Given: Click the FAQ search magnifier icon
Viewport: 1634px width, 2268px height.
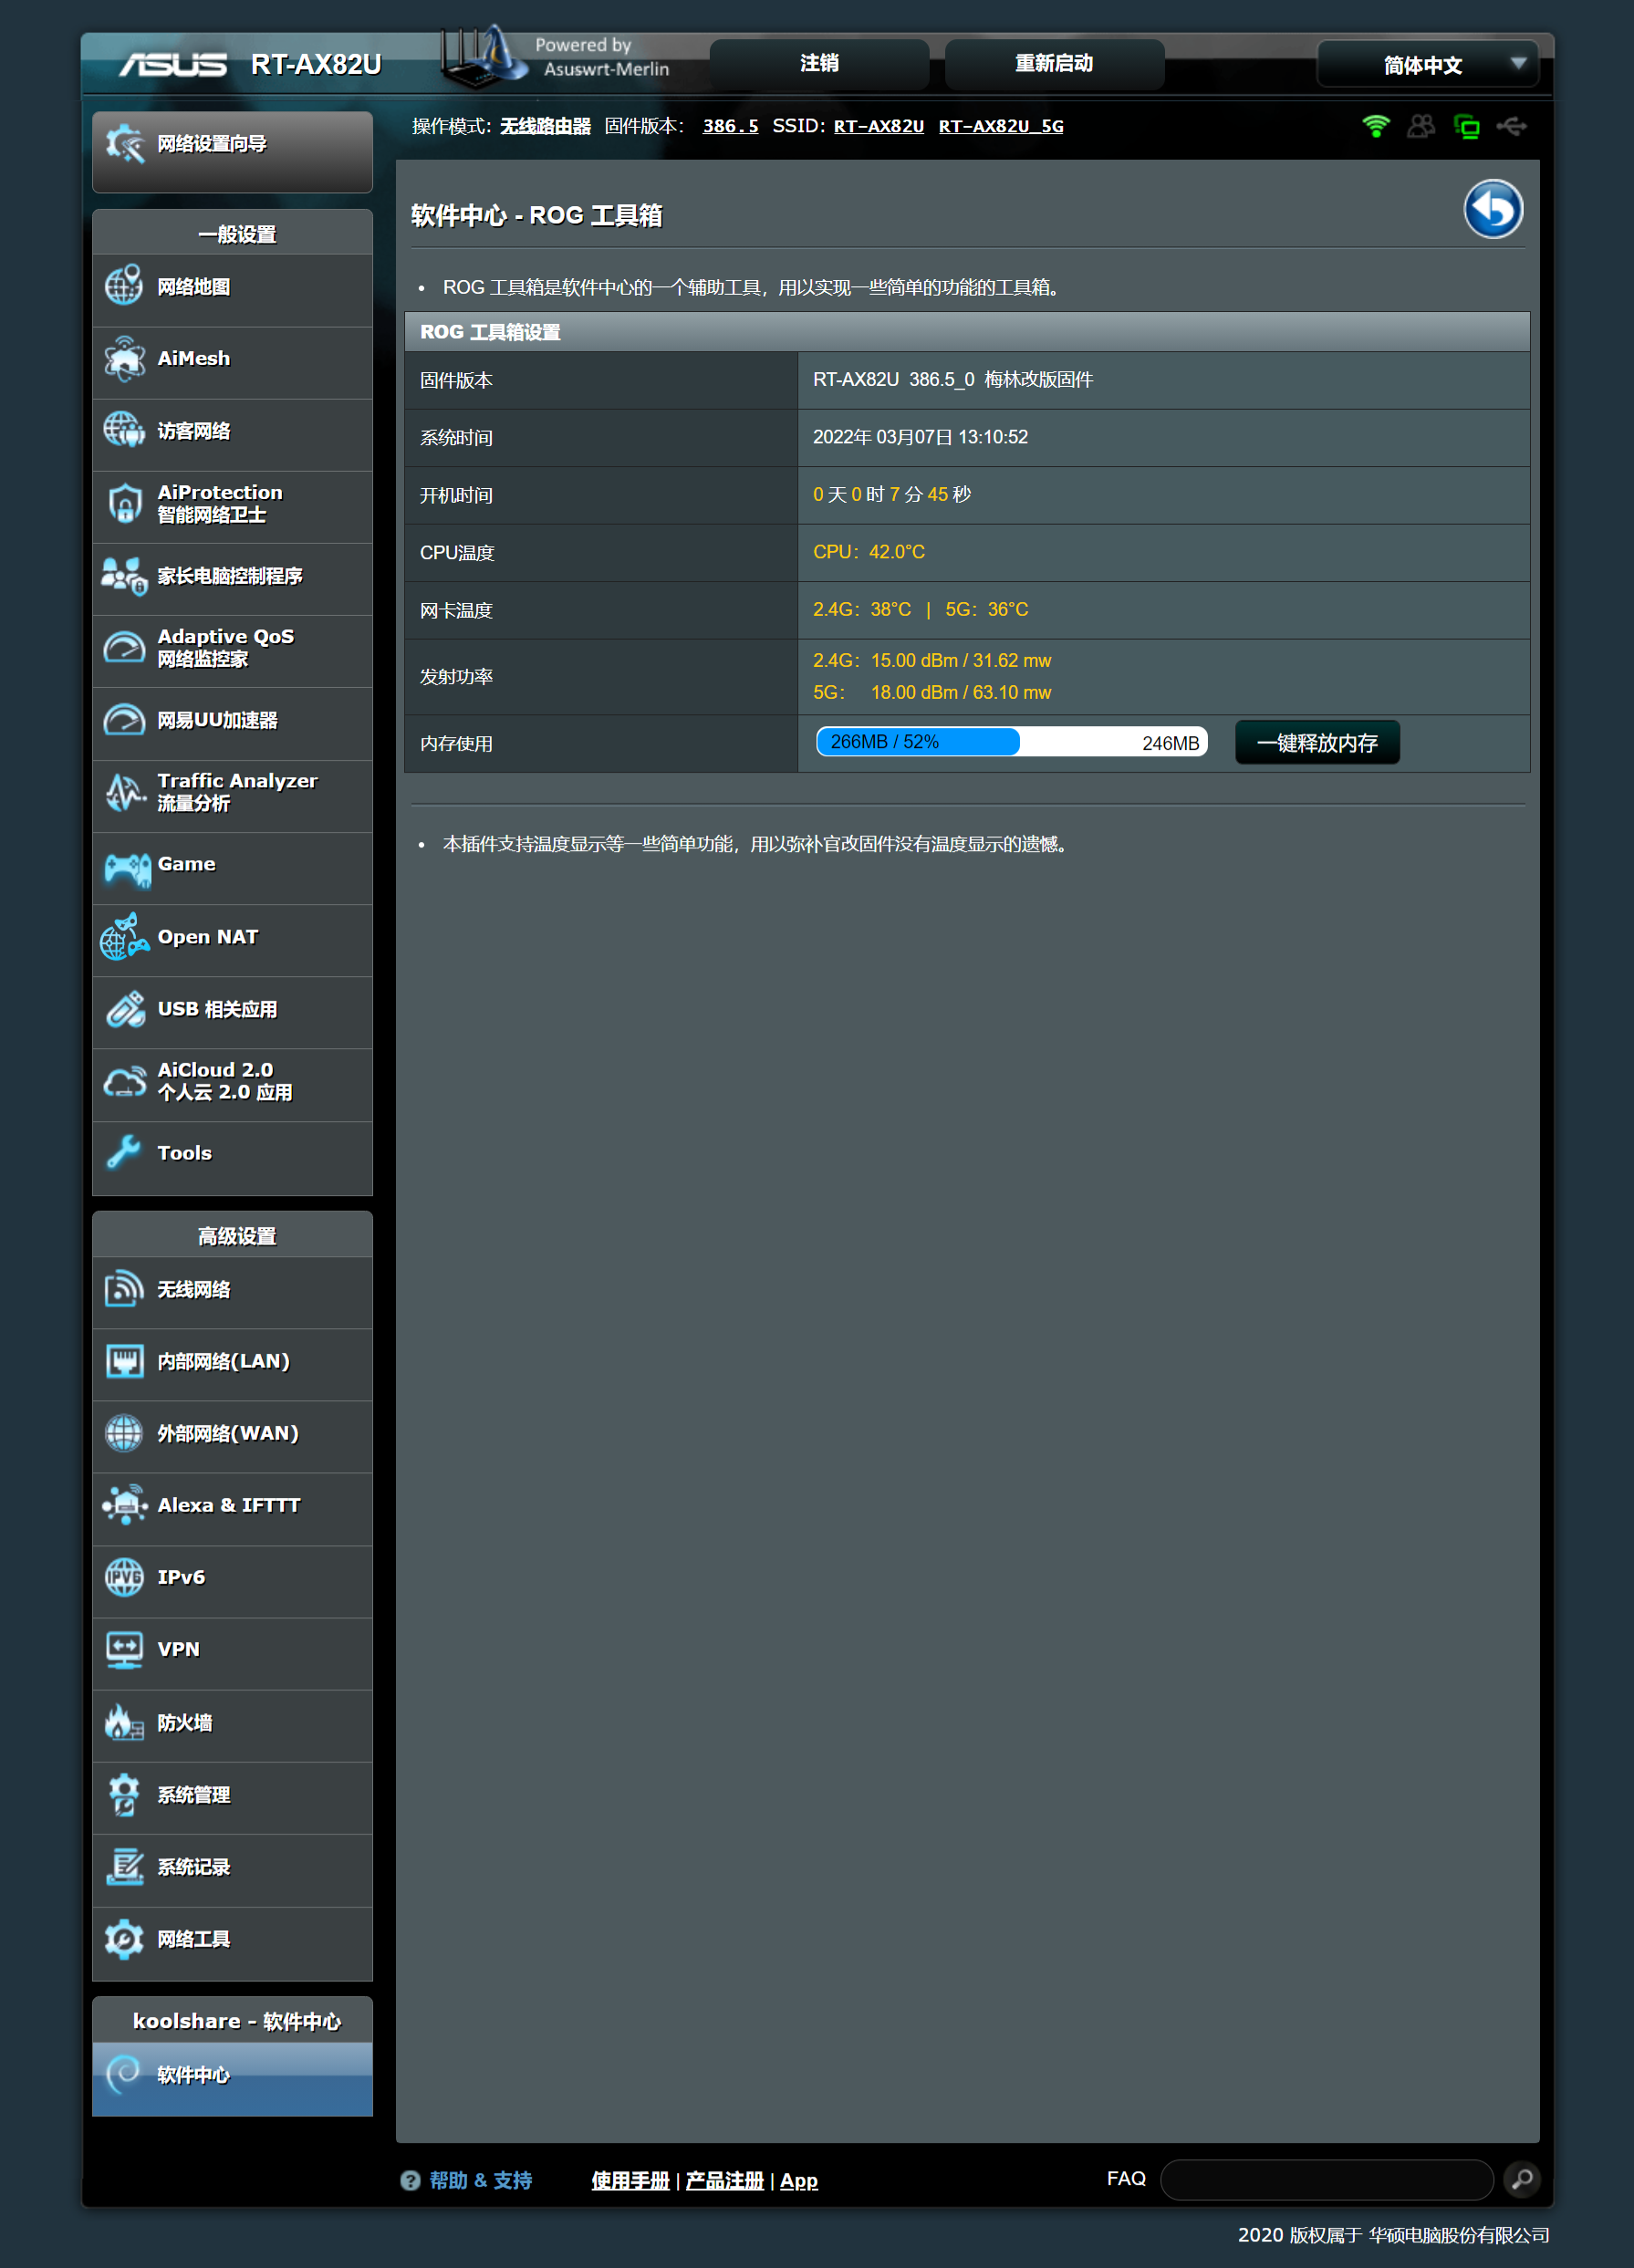Looking at the screenshot, I should (x=1521, y=2178).
